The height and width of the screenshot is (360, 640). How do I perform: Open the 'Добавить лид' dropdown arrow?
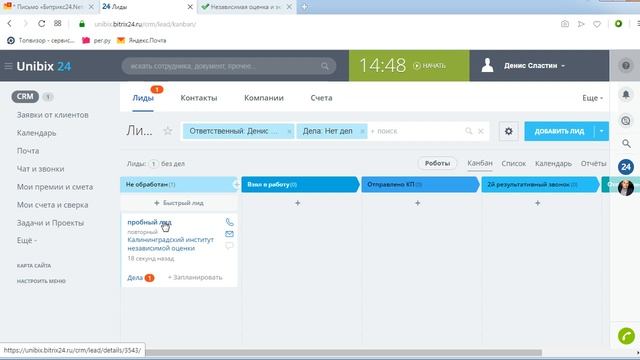[601, 131]
